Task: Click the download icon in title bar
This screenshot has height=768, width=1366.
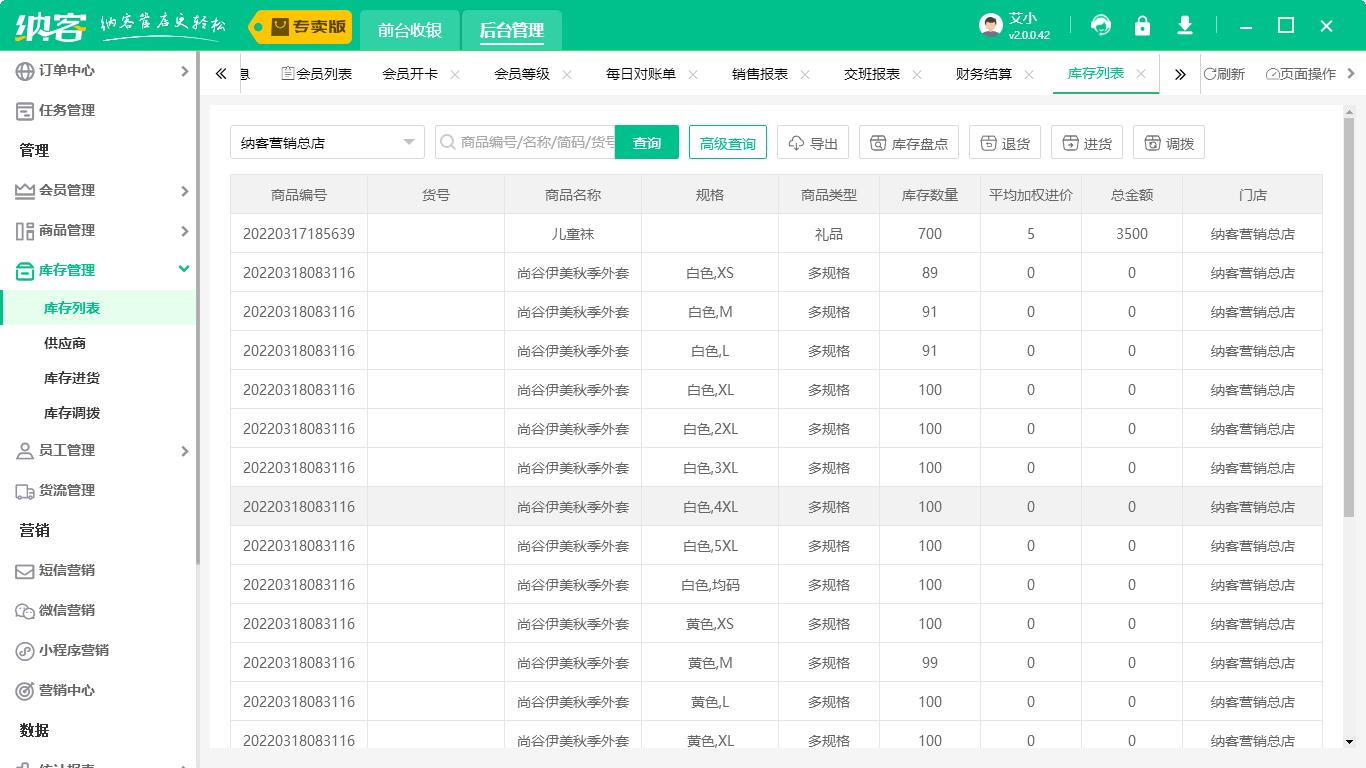Action: coord(1184,25)
